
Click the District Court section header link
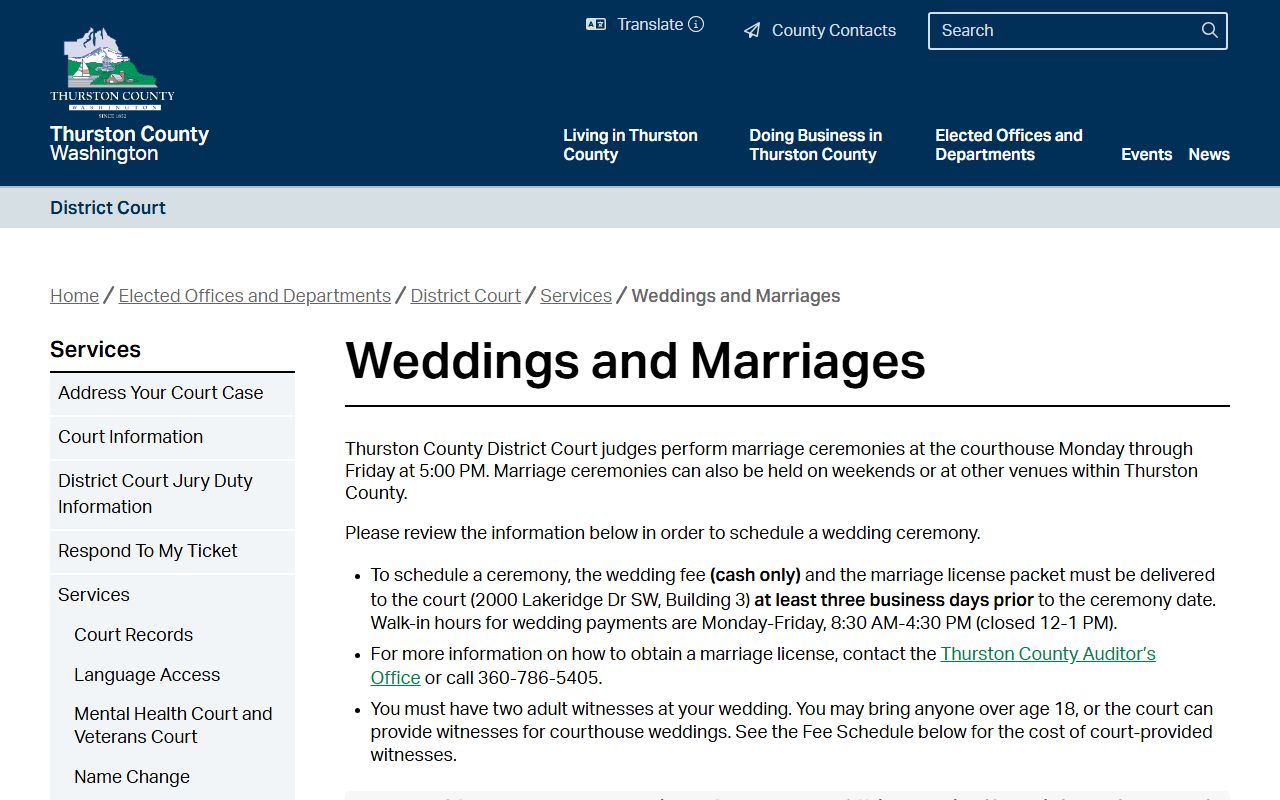108,208
